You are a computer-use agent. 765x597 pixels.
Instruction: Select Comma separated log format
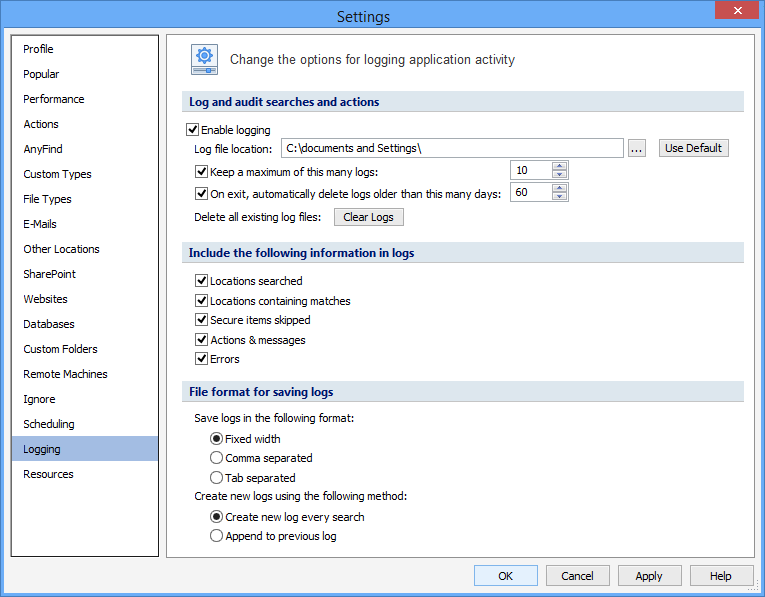tap(216, 458)
